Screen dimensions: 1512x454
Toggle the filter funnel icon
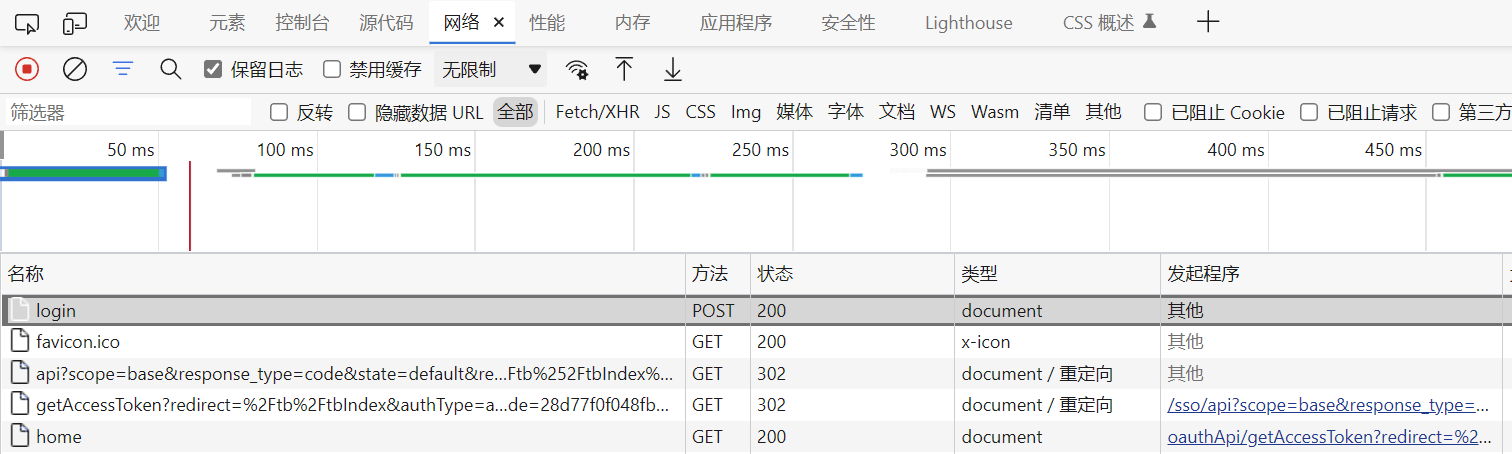[x=123, y=69]
